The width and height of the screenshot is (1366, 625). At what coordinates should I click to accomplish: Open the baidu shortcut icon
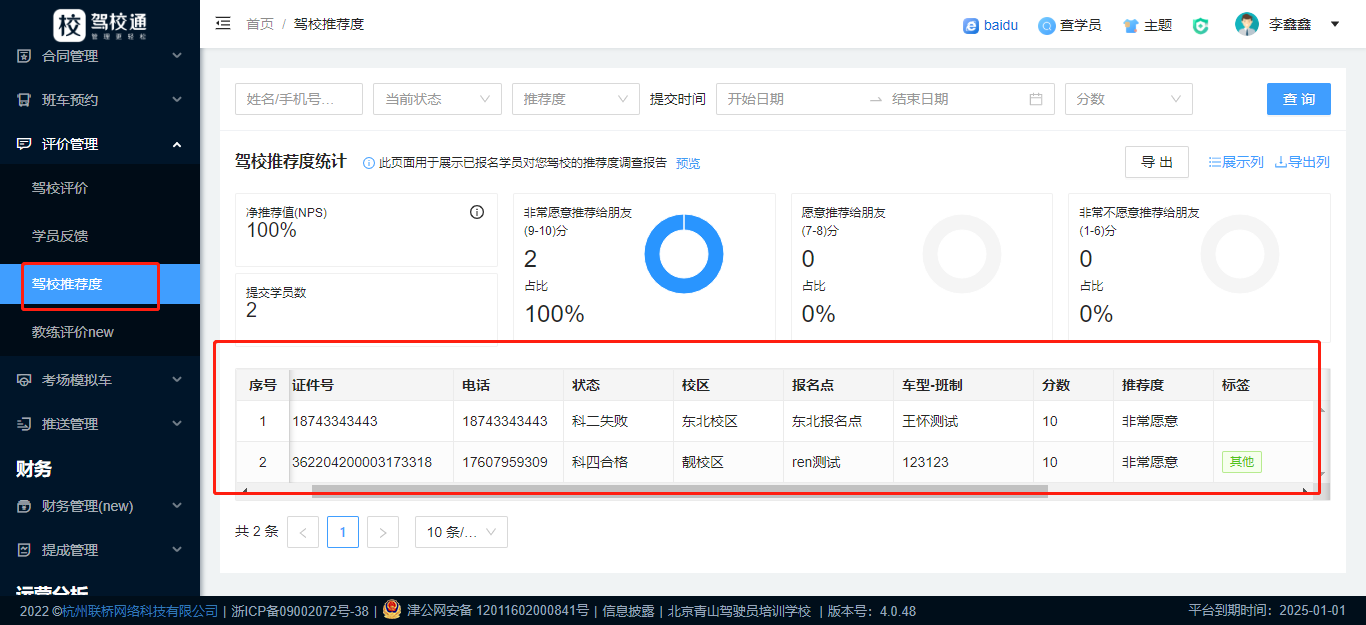point(970,26)
